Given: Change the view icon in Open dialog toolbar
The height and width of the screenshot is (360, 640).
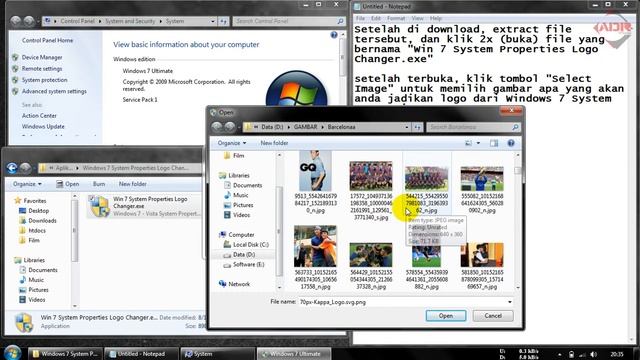Looking at the screenshot, I should [x=469, y=143].
